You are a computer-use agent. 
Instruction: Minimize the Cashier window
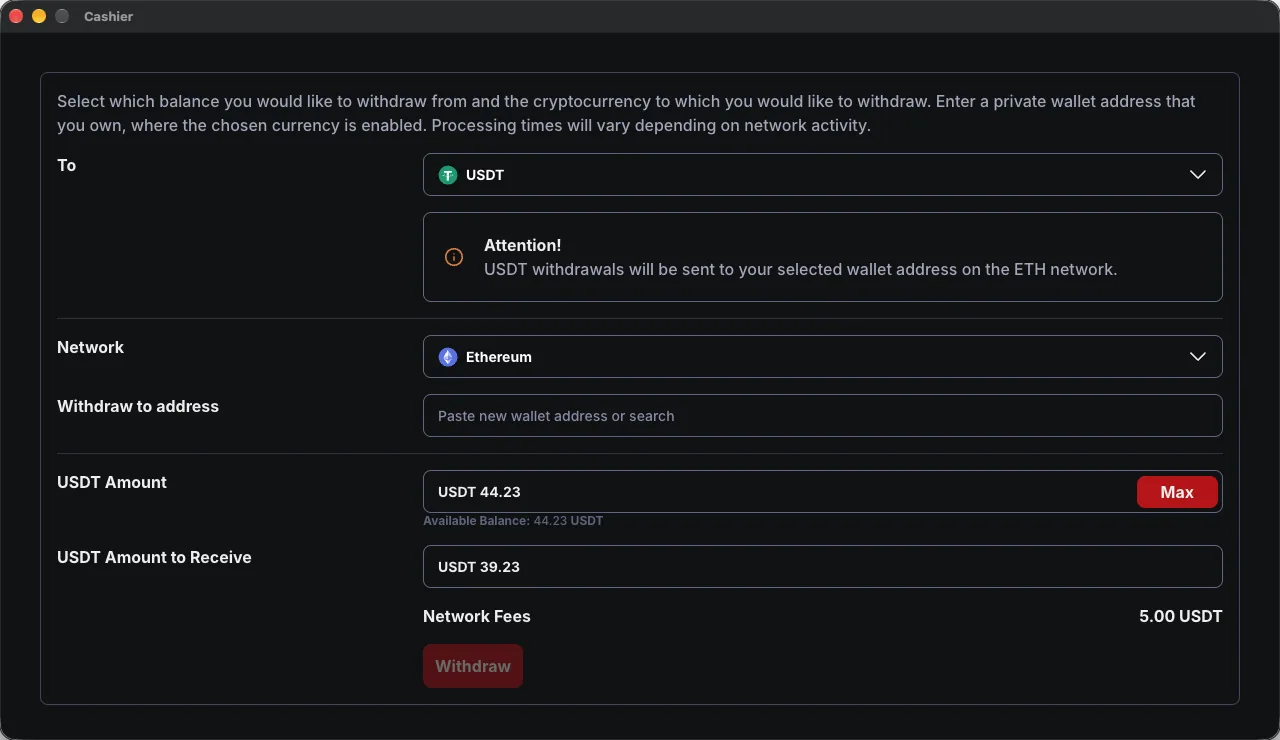[x=39, y=17]
